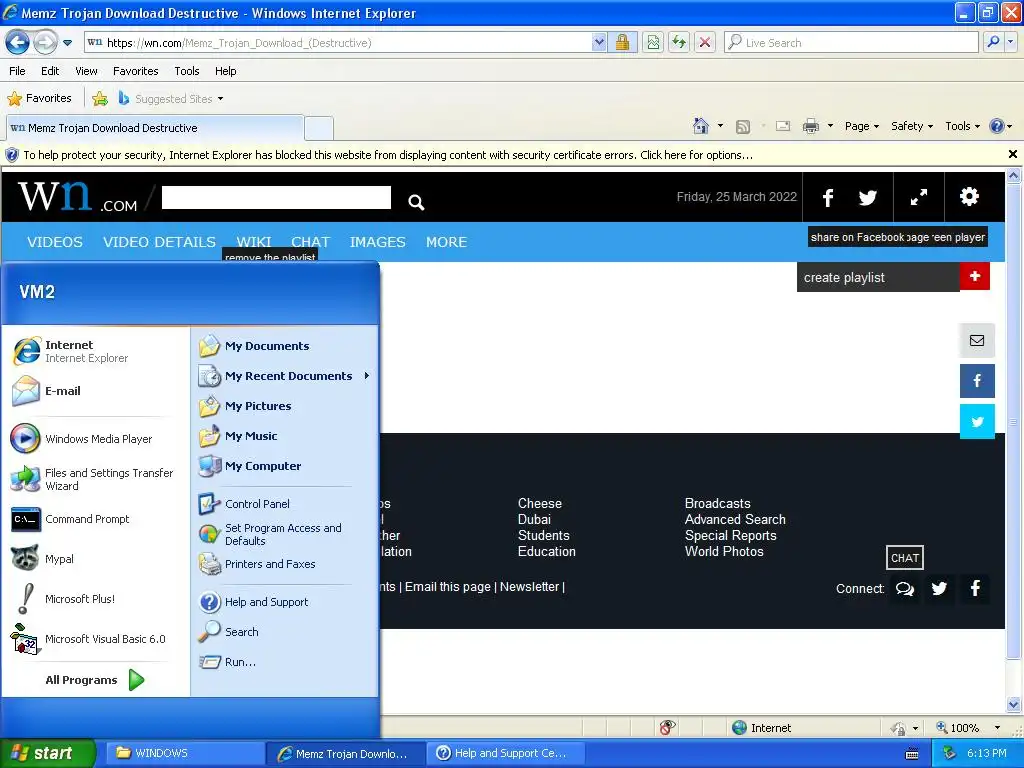The height and width of the screenshot is (768, 1024).
Task: Click the Refresh page icon
Action: pos(679,42)
